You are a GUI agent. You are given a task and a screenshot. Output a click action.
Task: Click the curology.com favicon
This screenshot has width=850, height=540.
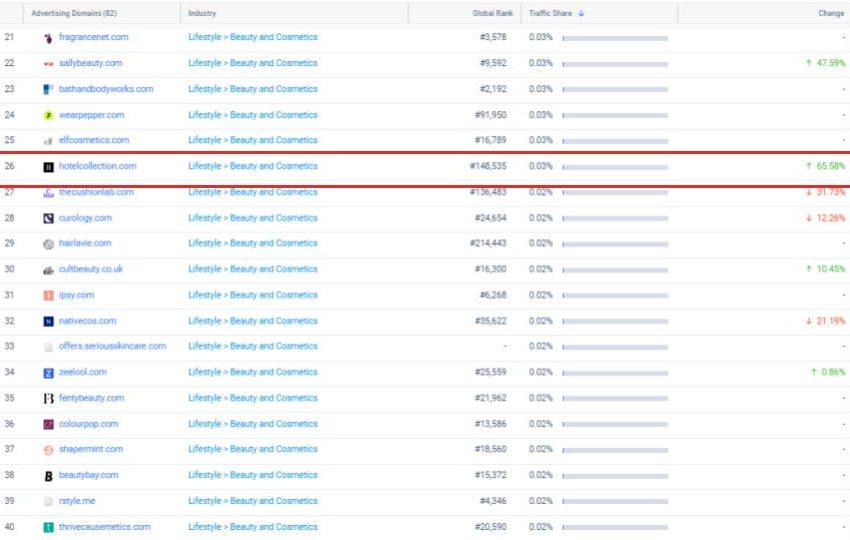(x=48, y=218)
